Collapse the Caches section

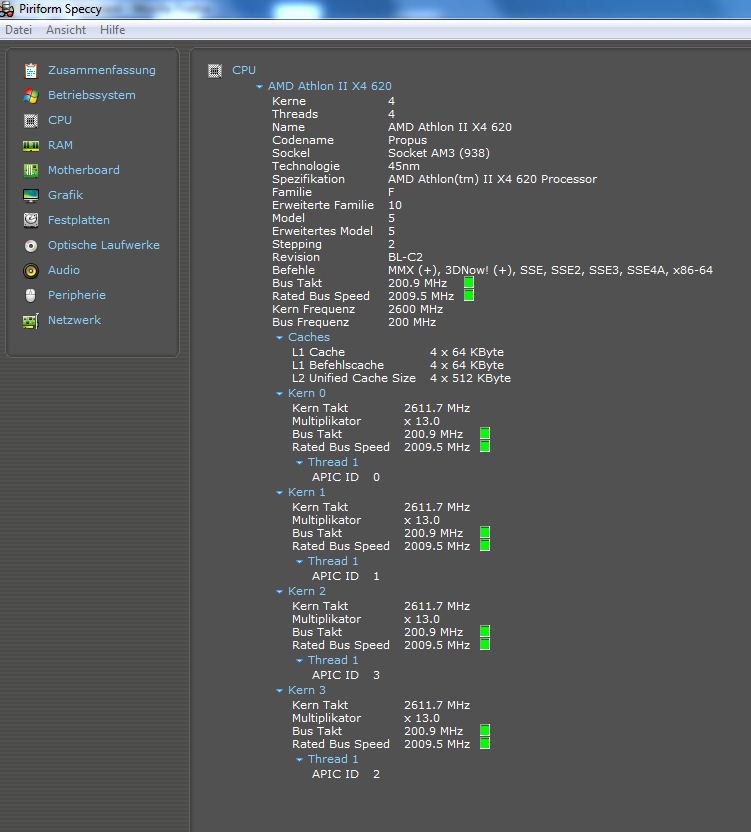click(x=279, y=337)
